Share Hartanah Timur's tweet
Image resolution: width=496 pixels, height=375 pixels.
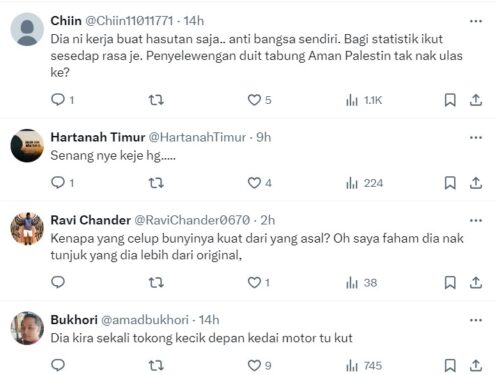[476, 183]
